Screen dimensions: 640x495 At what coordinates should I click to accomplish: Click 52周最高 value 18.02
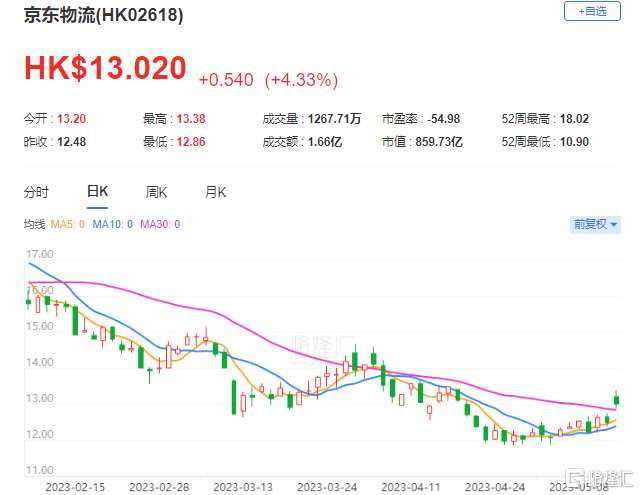pyautogui.click(x=574, y=119)
